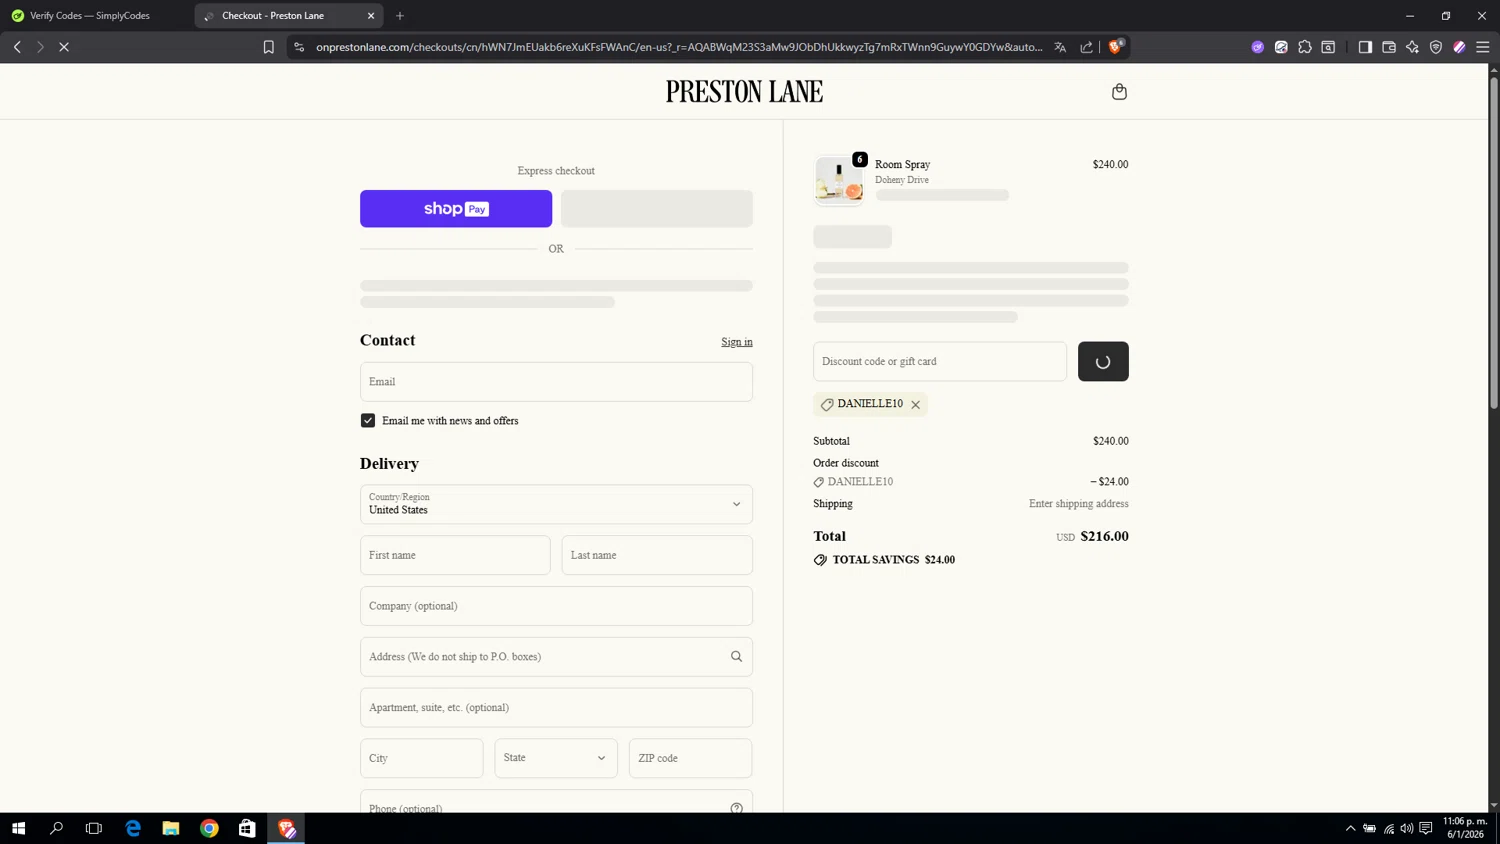Viewport: 1500px width, 844px height.
Task: Open the notification center tray icon
Action: pos(1426,828)
